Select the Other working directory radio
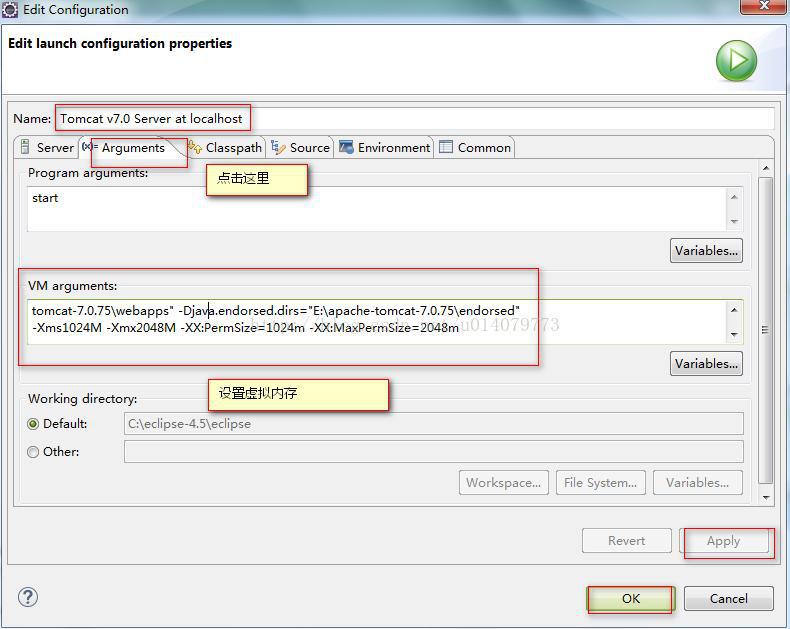790x629 pixels. point(33,452)
